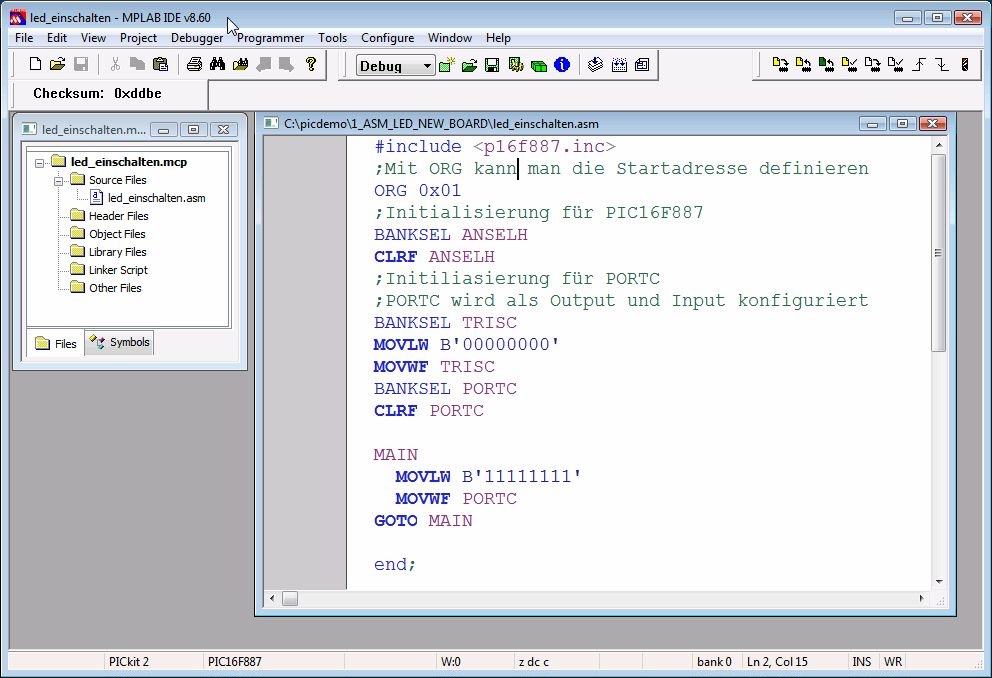The height and width of the screenshot is (678, 992).
Task: Click the Paste clipboard icon
Action: pyautogui.click(x=161, y=64)
